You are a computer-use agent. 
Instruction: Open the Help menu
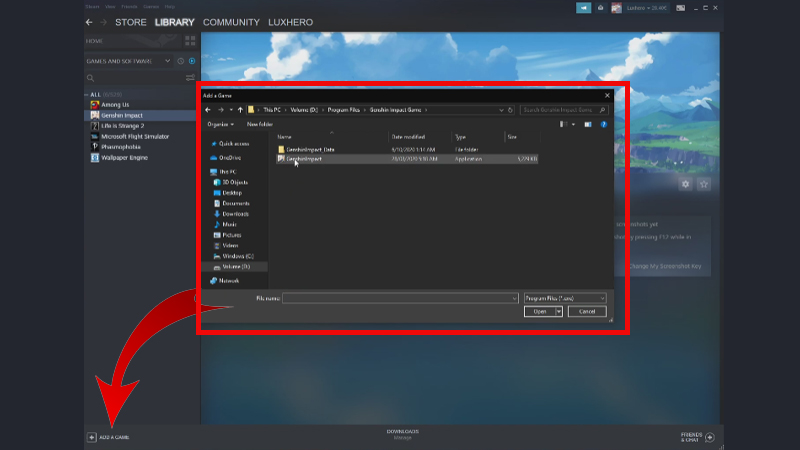coord(170,7)
